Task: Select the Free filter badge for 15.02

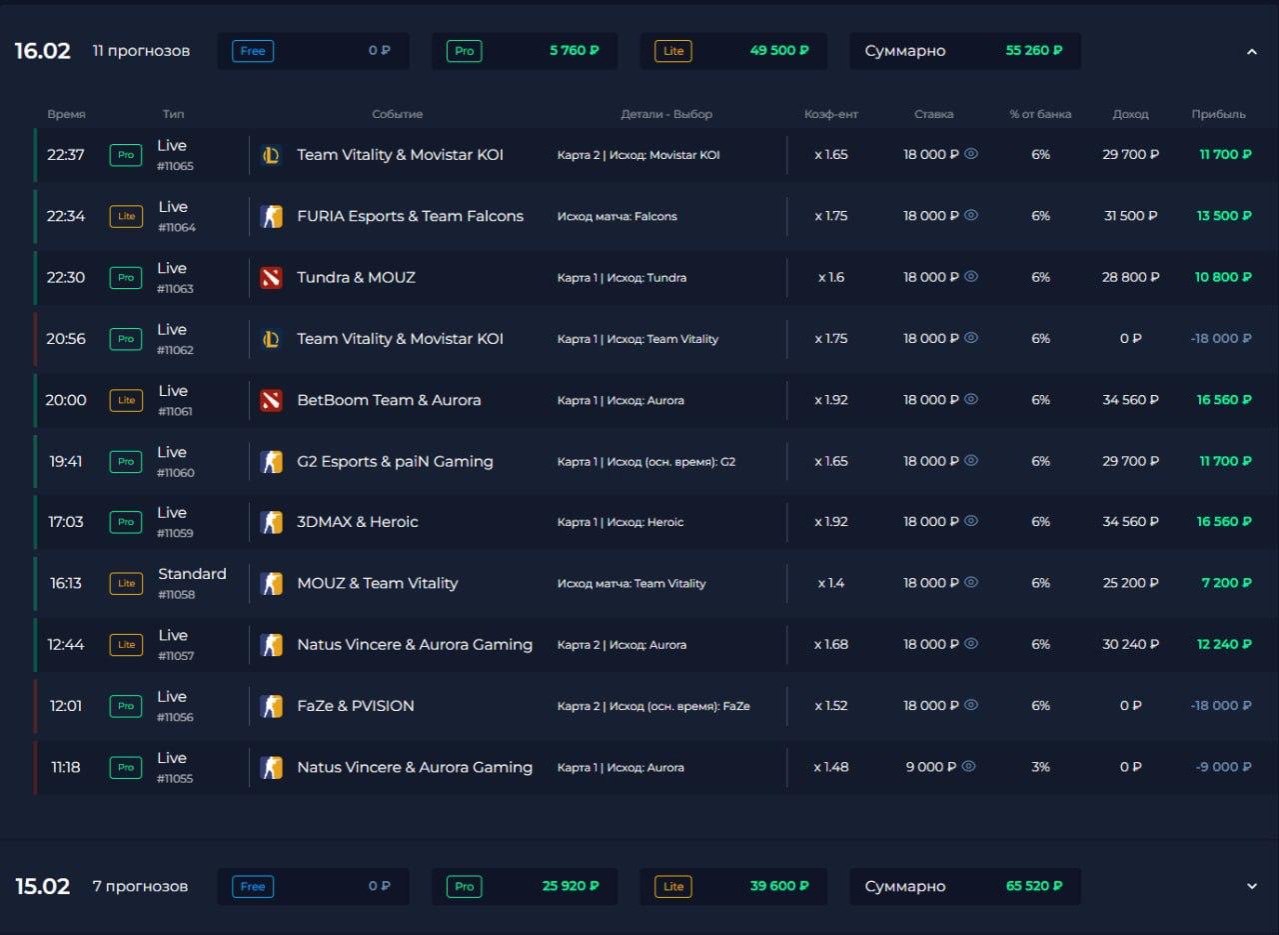Action: click(253, 886)
